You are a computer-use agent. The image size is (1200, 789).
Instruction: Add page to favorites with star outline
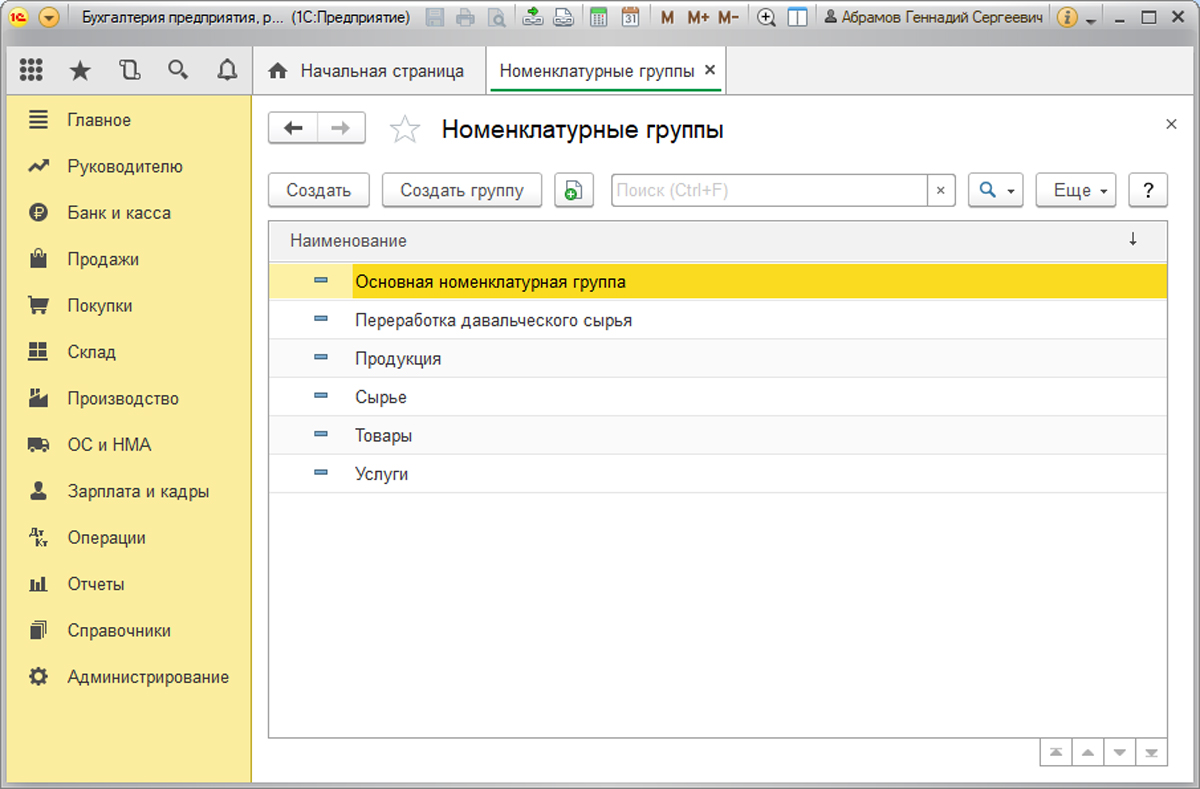tap(404, 129)
